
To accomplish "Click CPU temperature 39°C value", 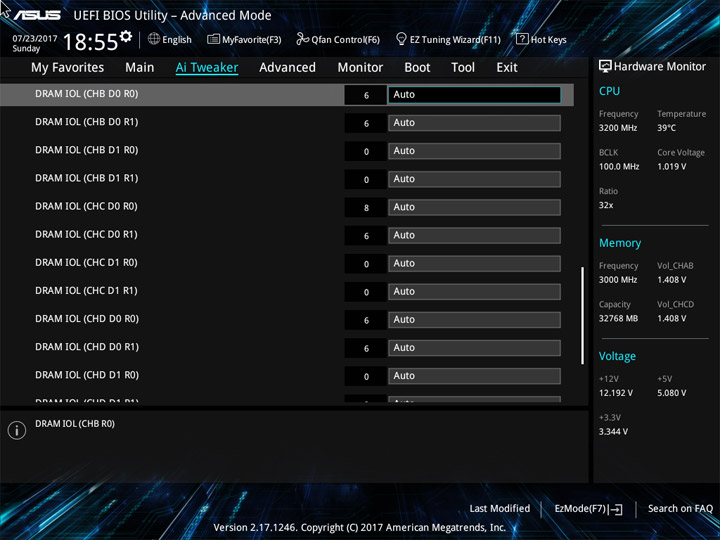I will coord(666,128).
